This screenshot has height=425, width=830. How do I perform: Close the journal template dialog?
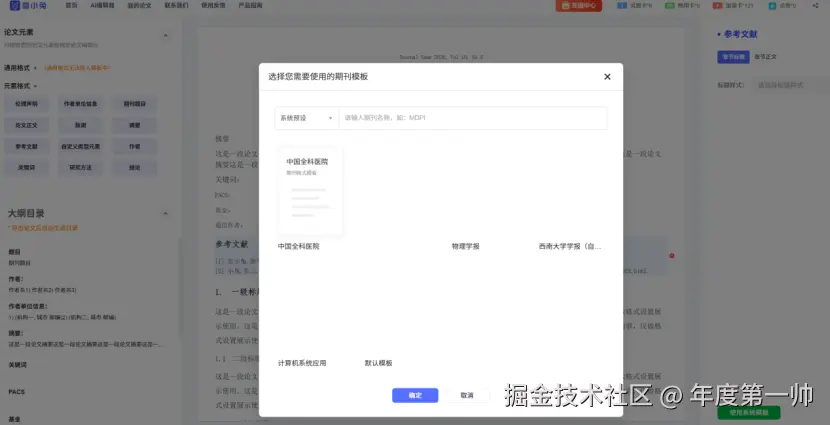click(x=607, y=77)
